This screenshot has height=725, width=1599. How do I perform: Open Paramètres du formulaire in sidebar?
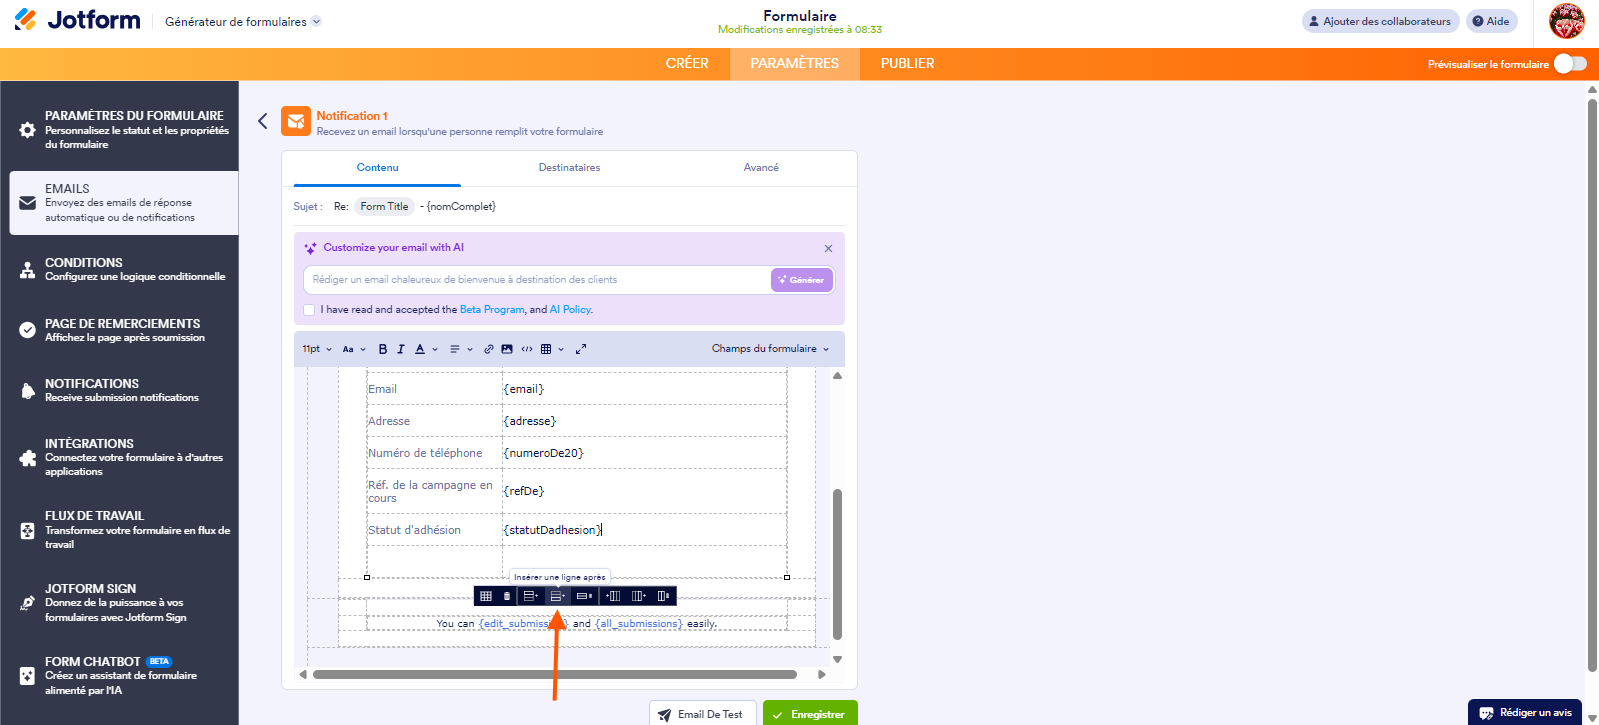pos(124,129)
